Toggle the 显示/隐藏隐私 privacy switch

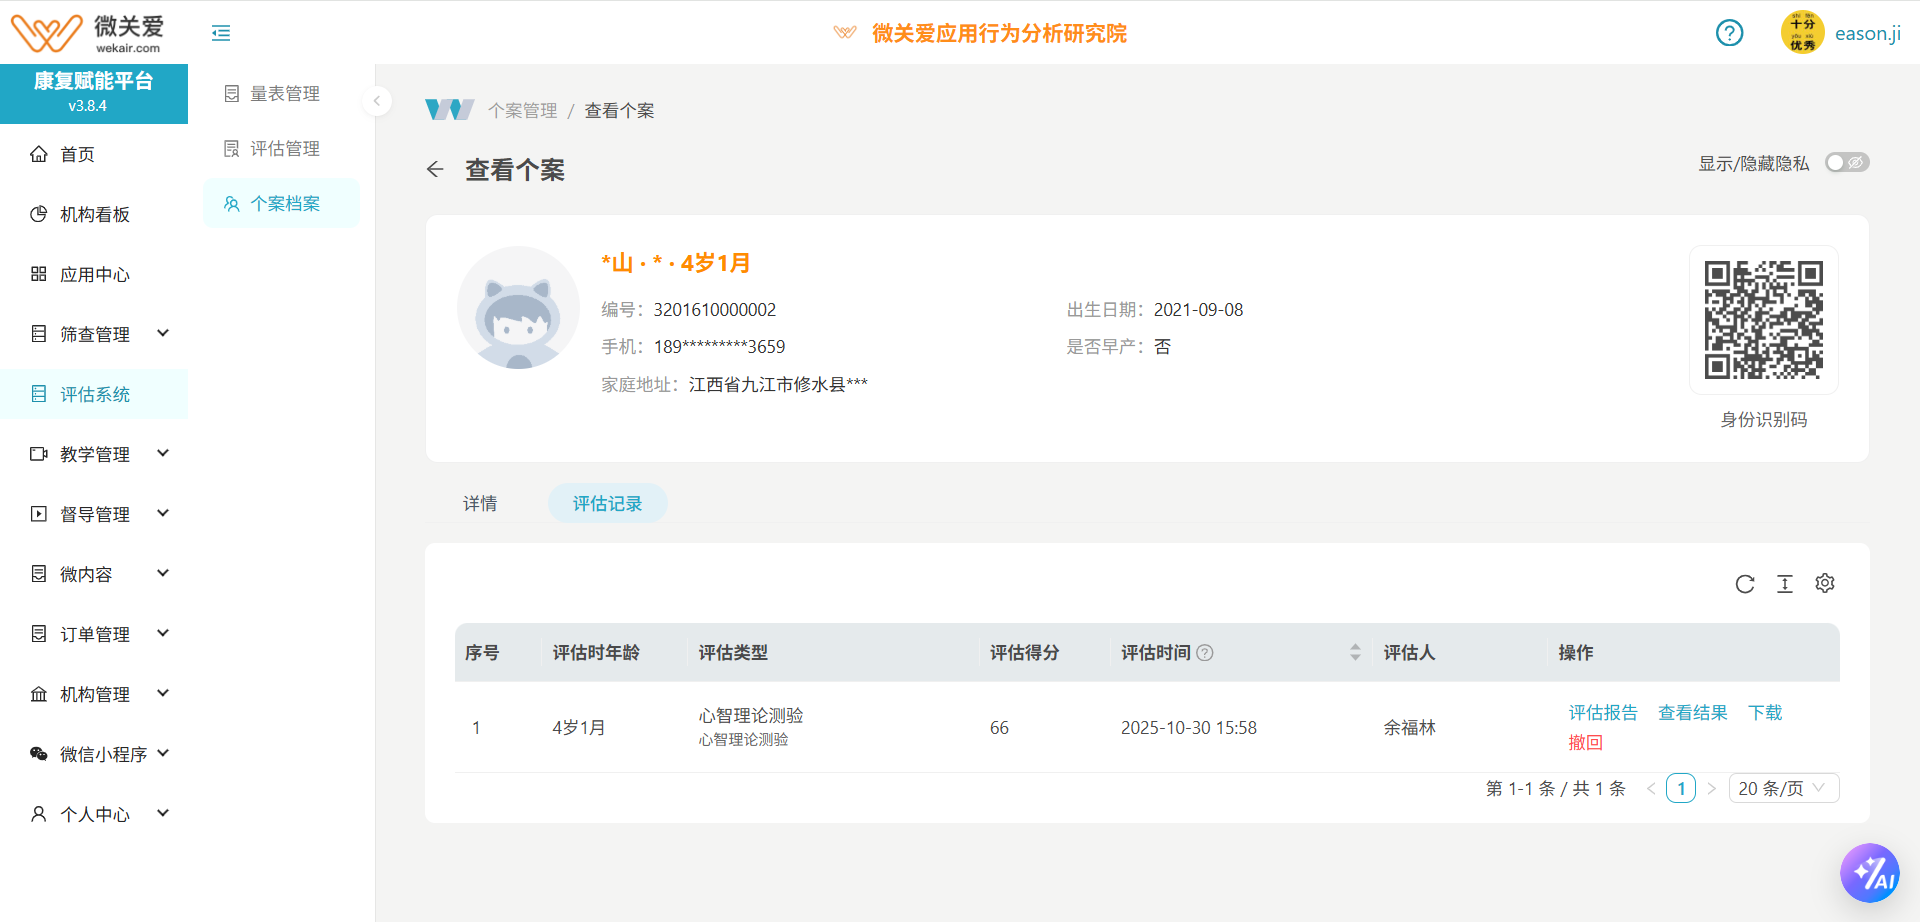coord(1846,163)
